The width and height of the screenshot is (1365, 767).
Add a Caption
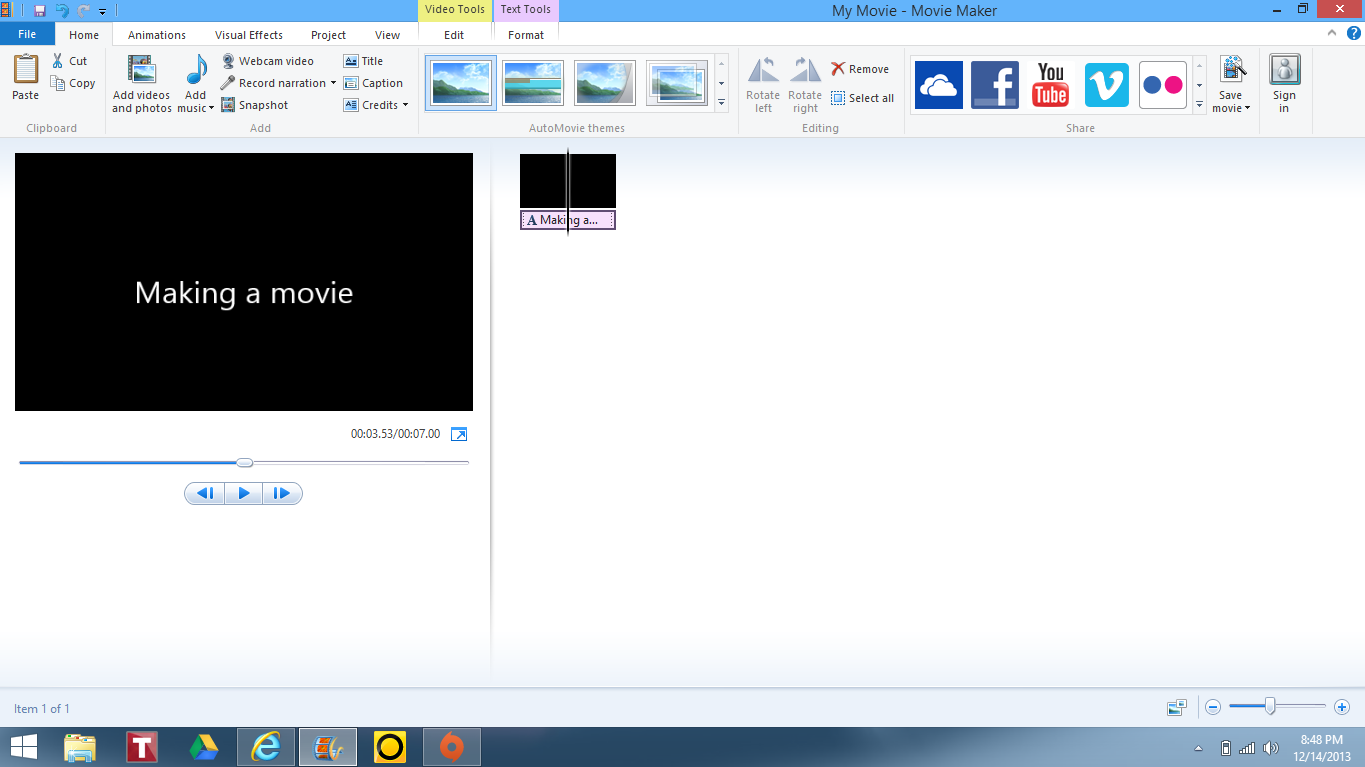(373, 83)
